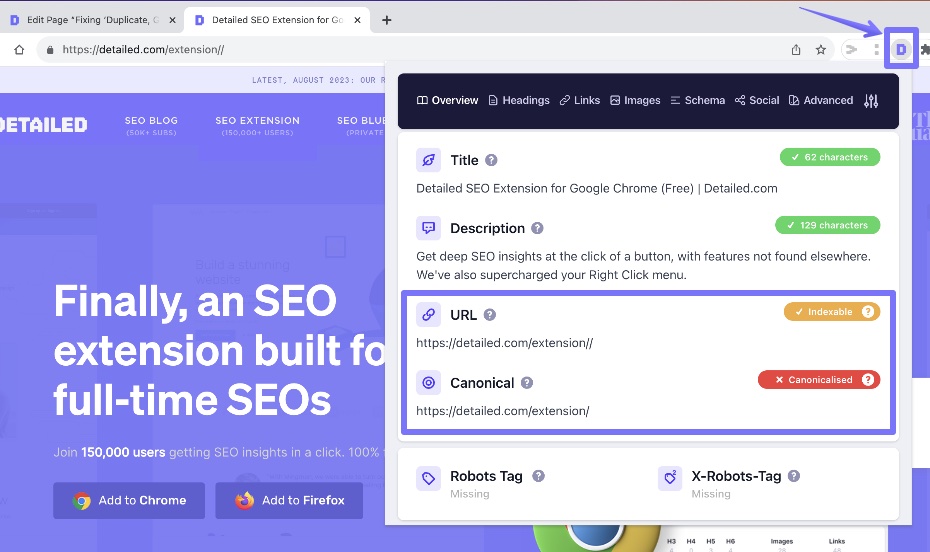Click the Title planet icon

(428, 160)
